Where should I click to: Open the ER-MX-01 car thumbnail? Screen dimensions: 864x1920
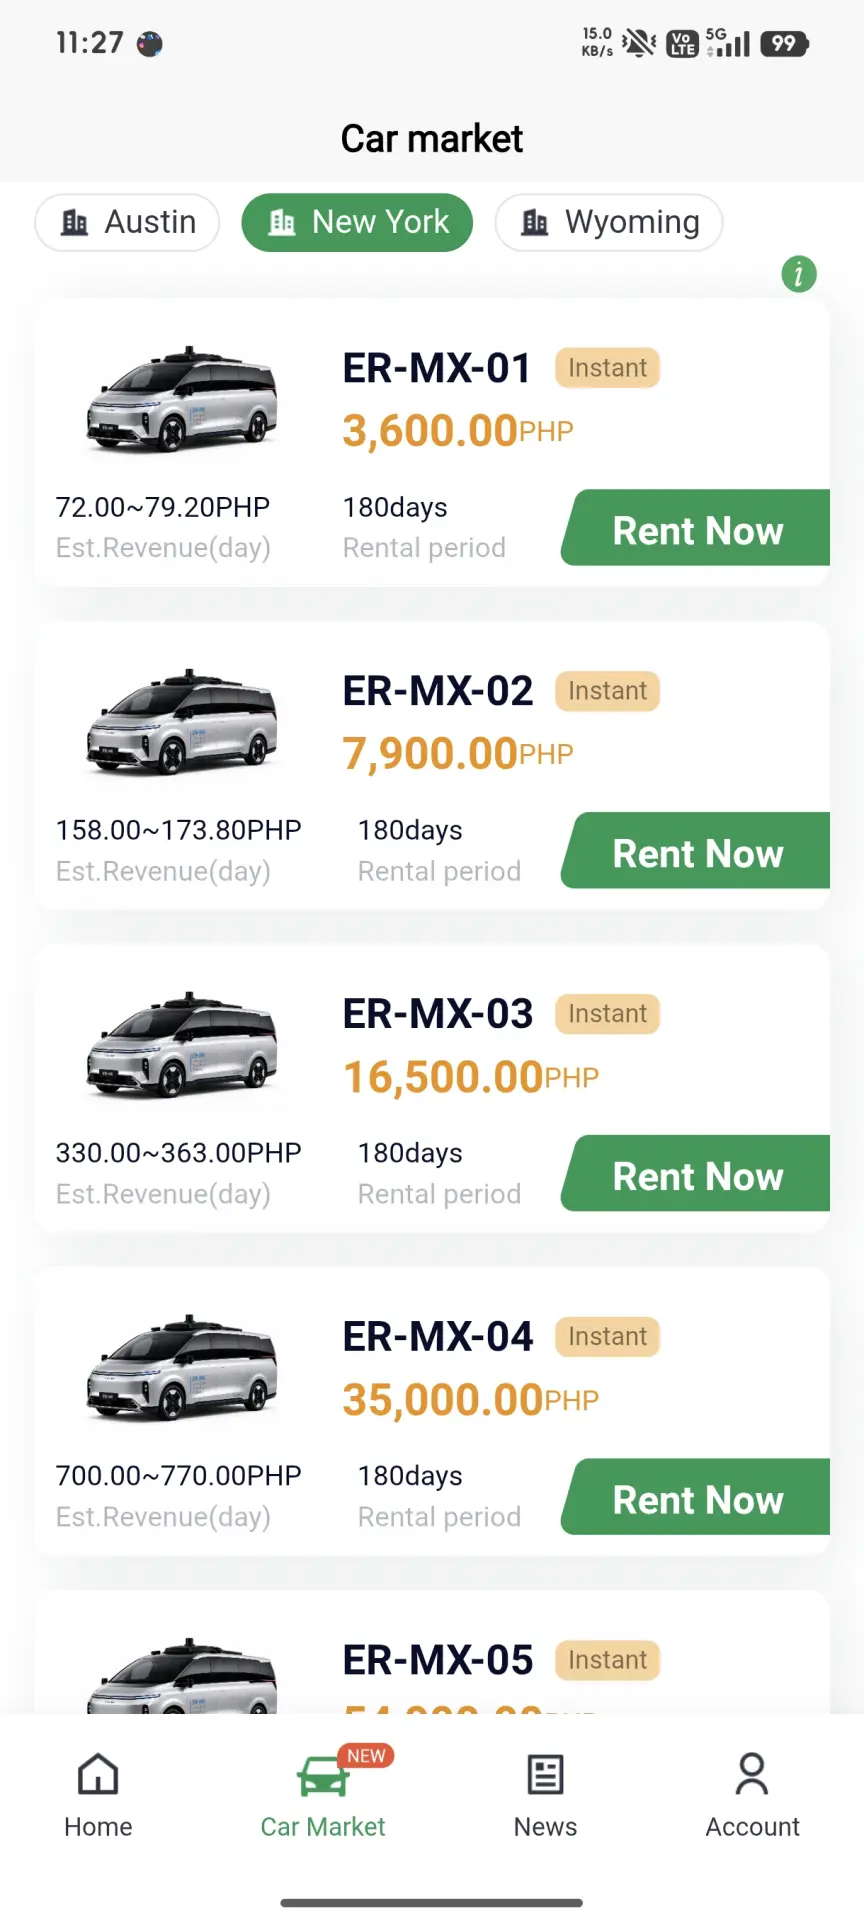coord(182,399)
